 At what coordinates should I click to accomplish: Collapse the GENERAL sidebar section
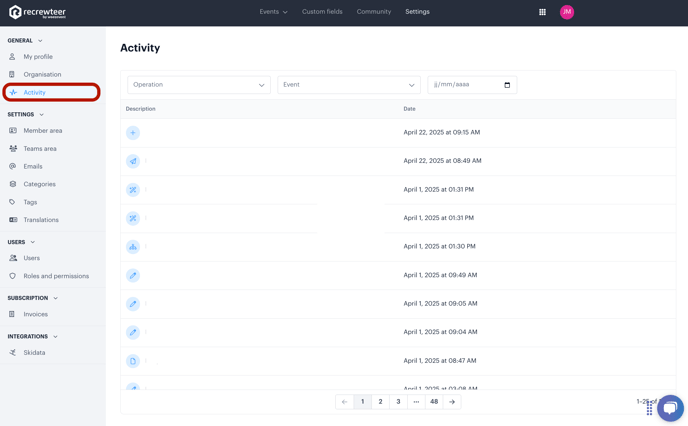click(x=25, y=40)
